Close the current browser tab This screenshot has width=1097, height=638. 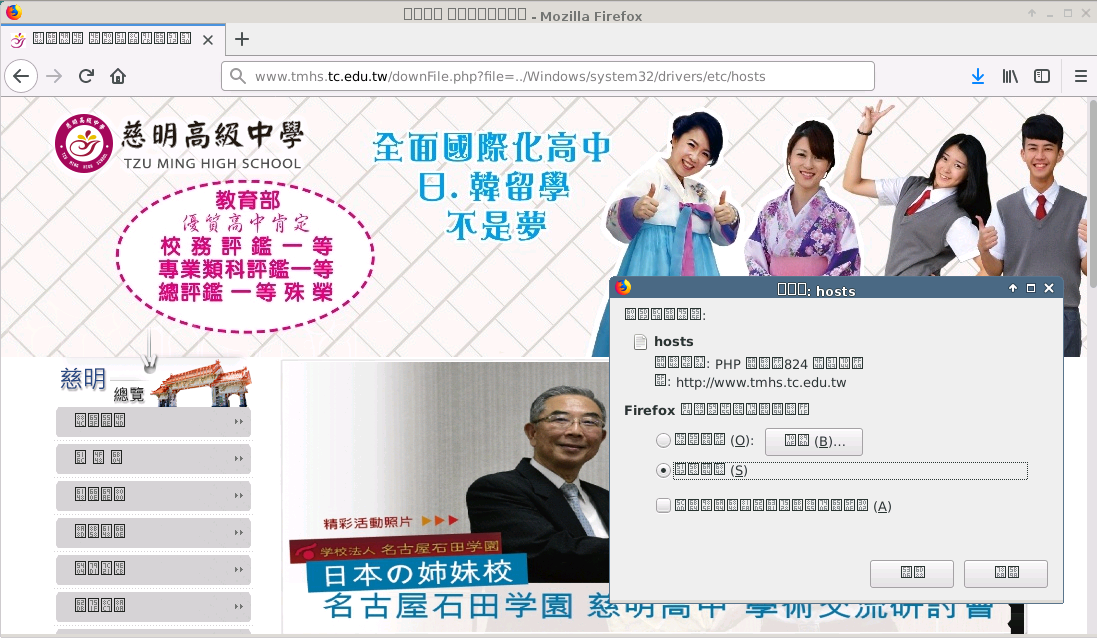pos(208,40)
